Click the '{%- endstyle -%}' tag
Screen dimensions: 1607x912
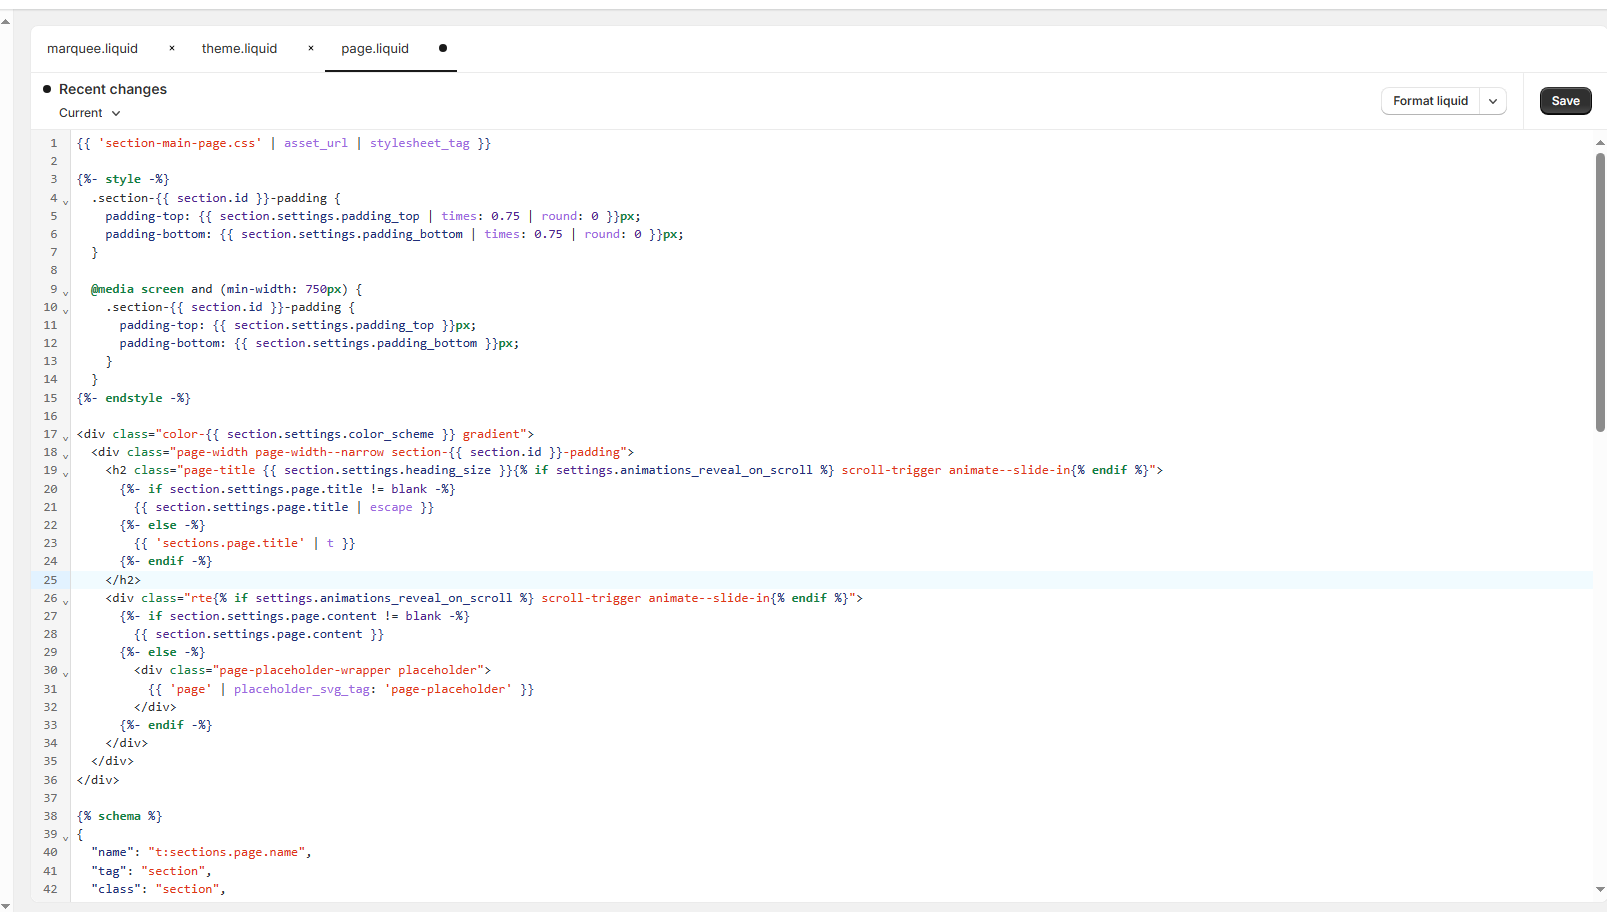134,398
